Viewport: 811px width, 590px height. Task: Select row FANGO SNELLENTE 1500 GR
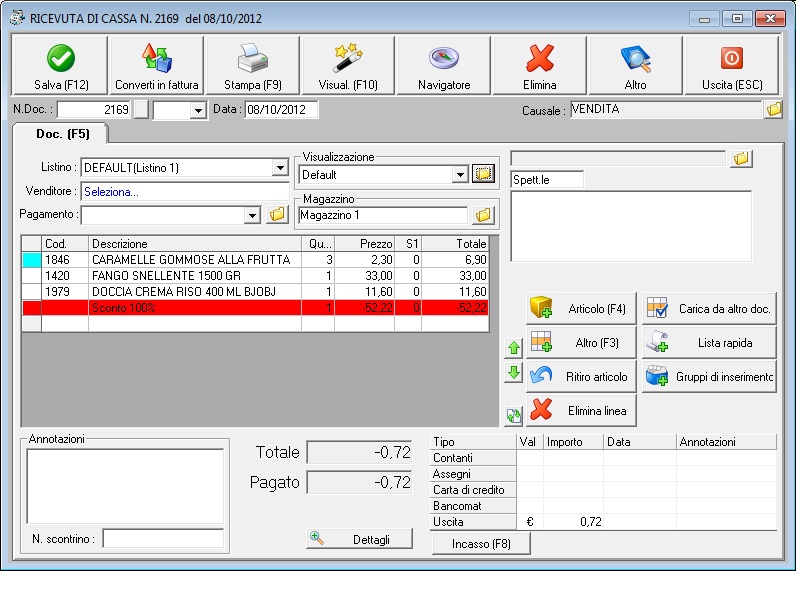256,276
